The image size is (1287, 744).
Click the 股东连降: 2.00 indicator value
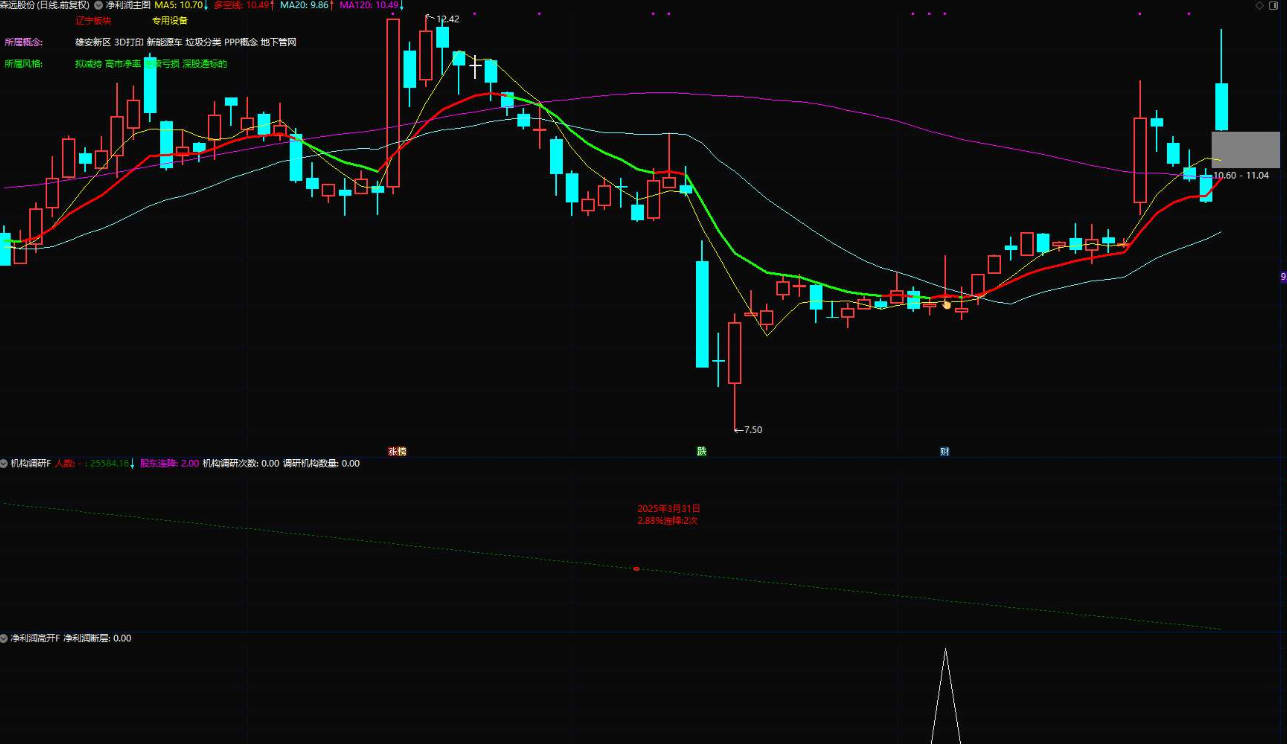point(170,463)
